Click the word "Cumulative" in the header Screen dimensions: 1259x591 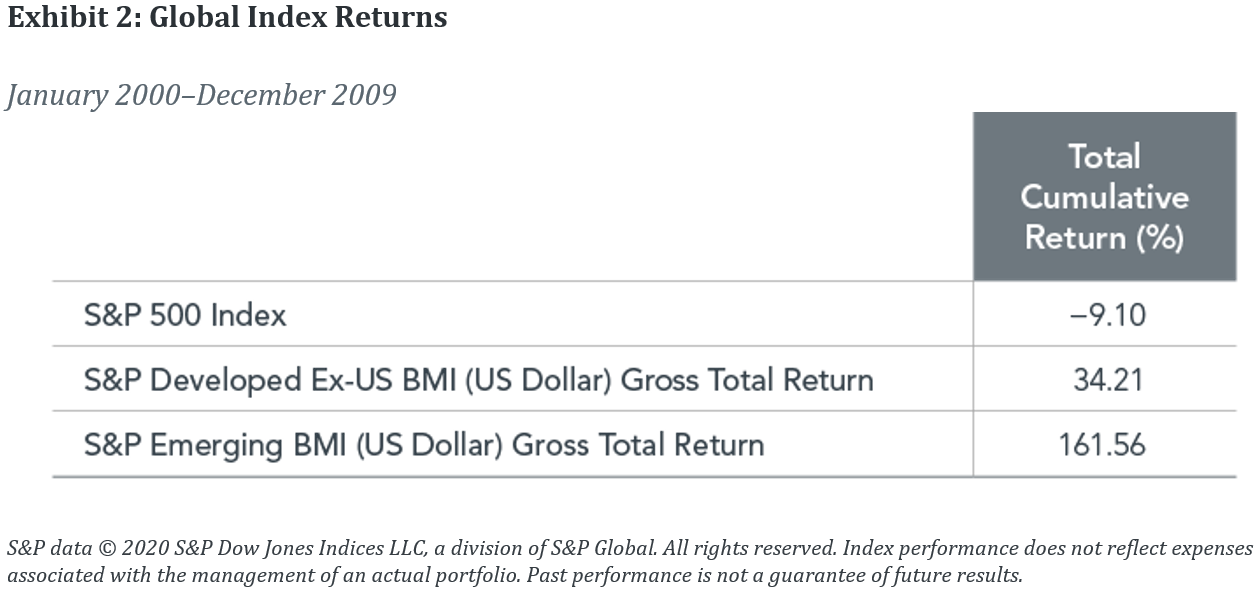click(1104, 196)
